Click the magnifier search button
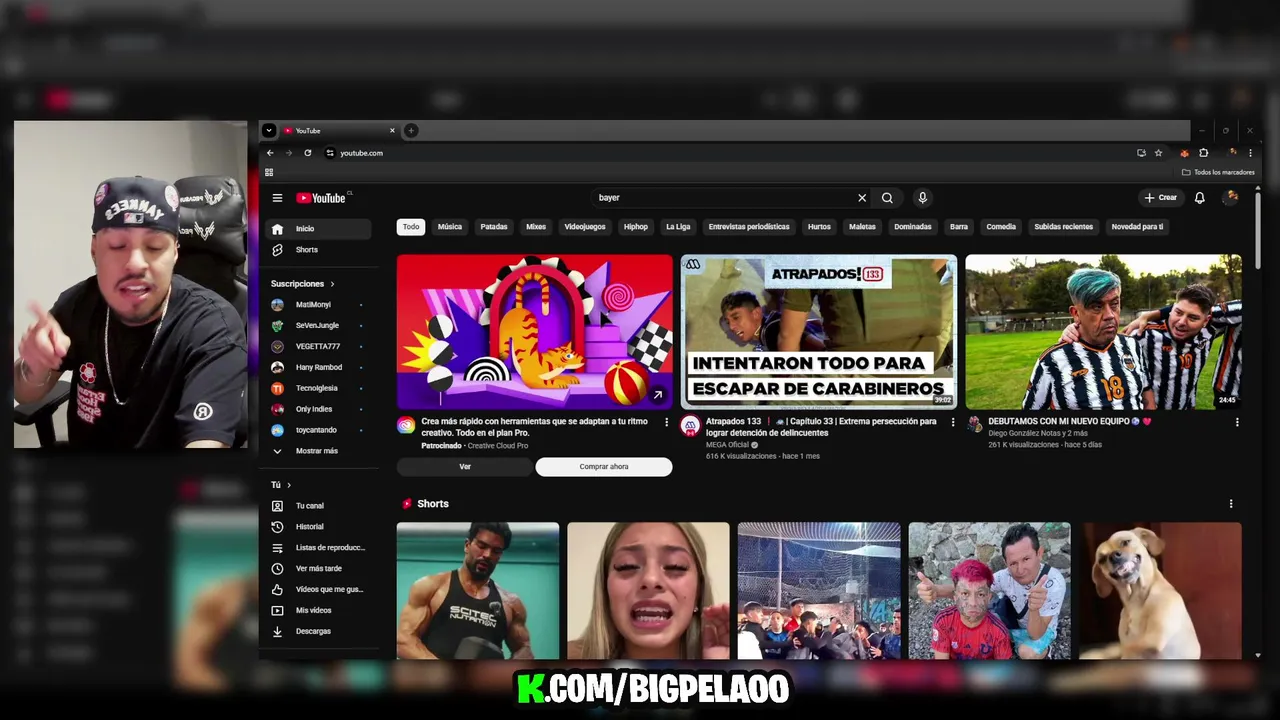 click(887, 198)
